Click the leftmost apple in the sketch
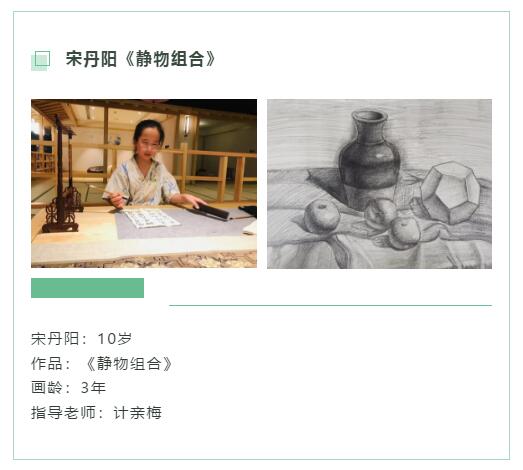 [322, 217]
